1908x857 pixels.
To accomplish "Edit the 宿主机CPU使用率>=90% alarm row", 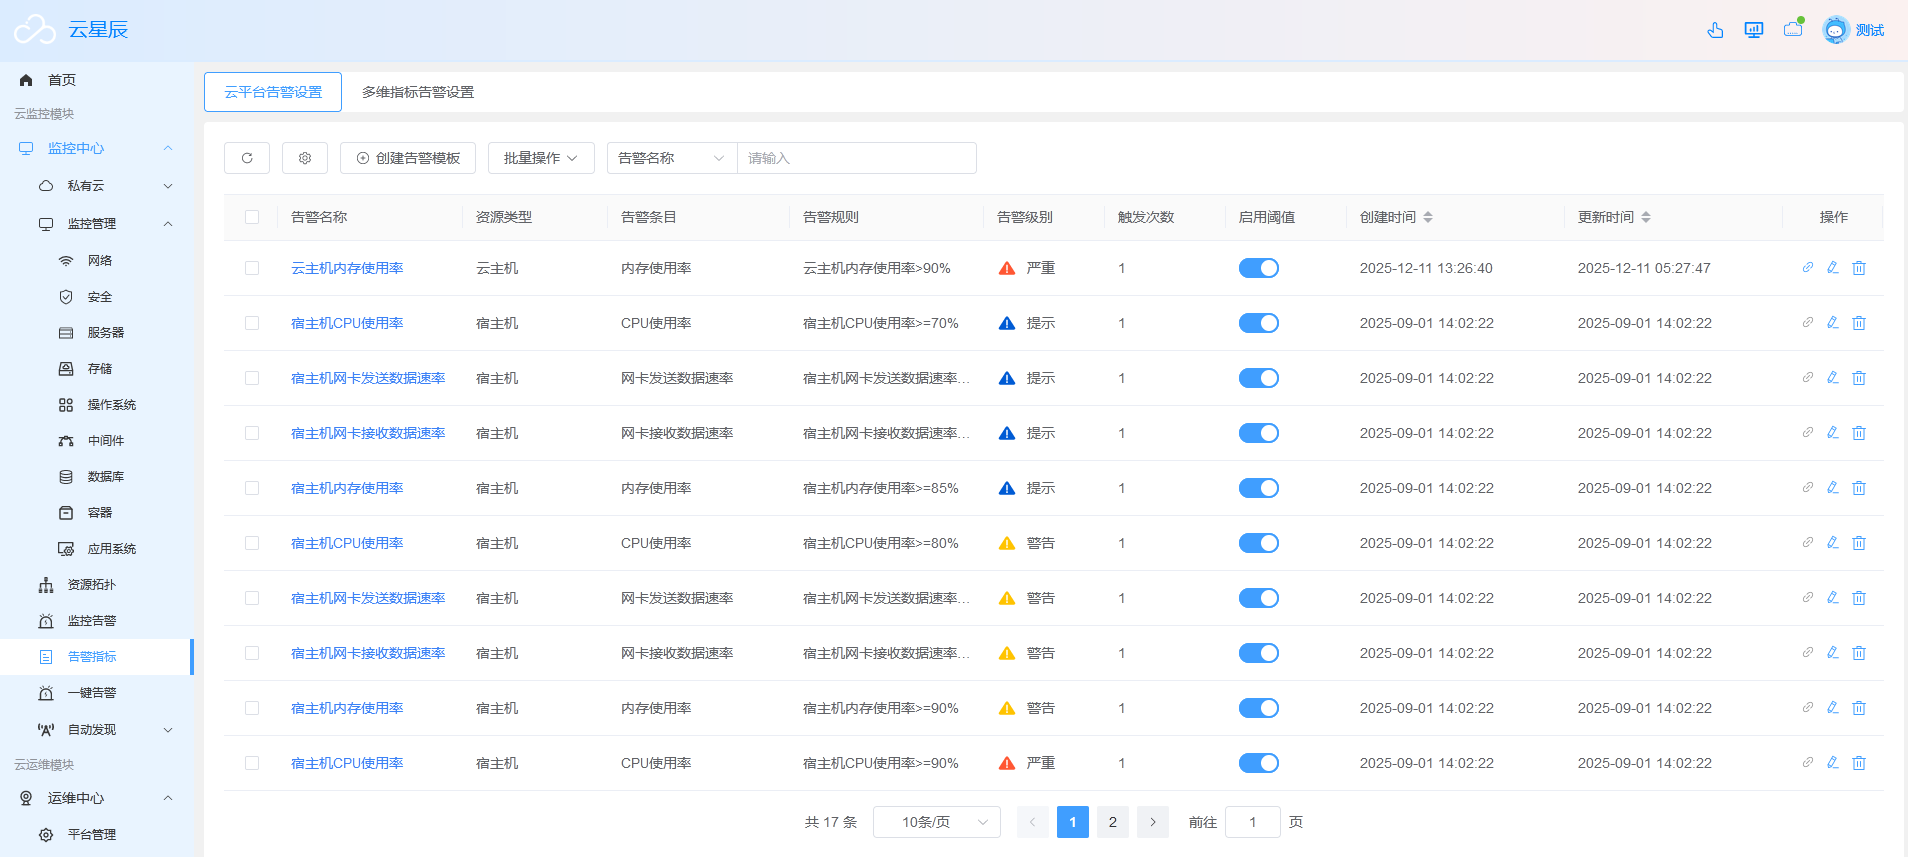I will [1833, 763].
